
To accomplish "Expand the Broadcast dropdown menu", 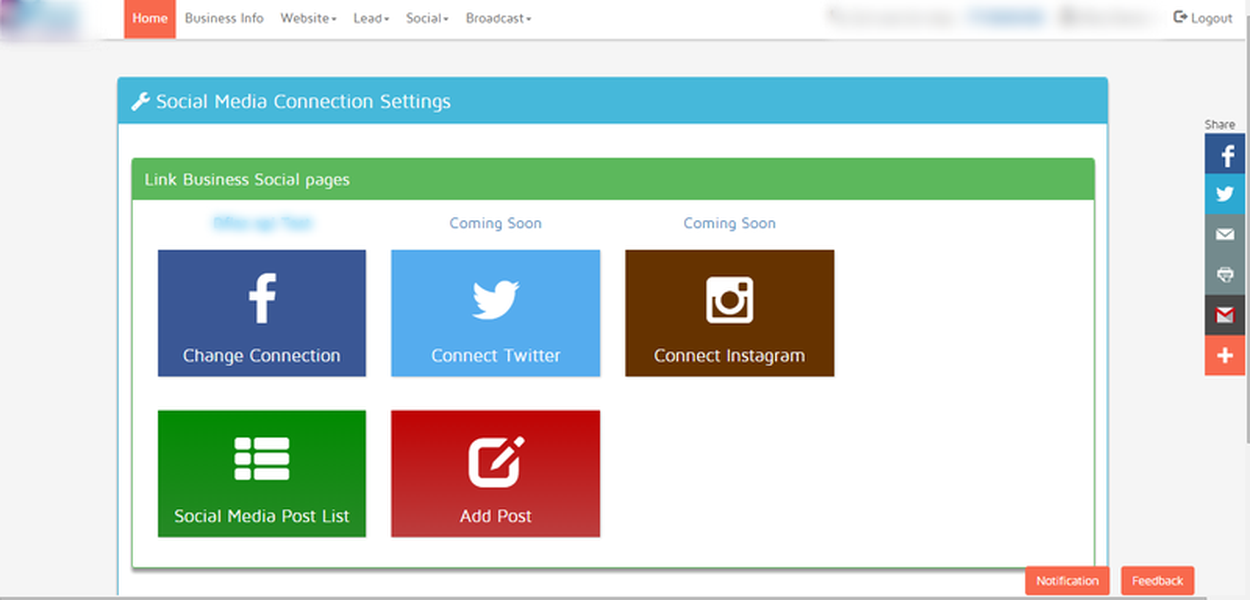I will point(498,19).
